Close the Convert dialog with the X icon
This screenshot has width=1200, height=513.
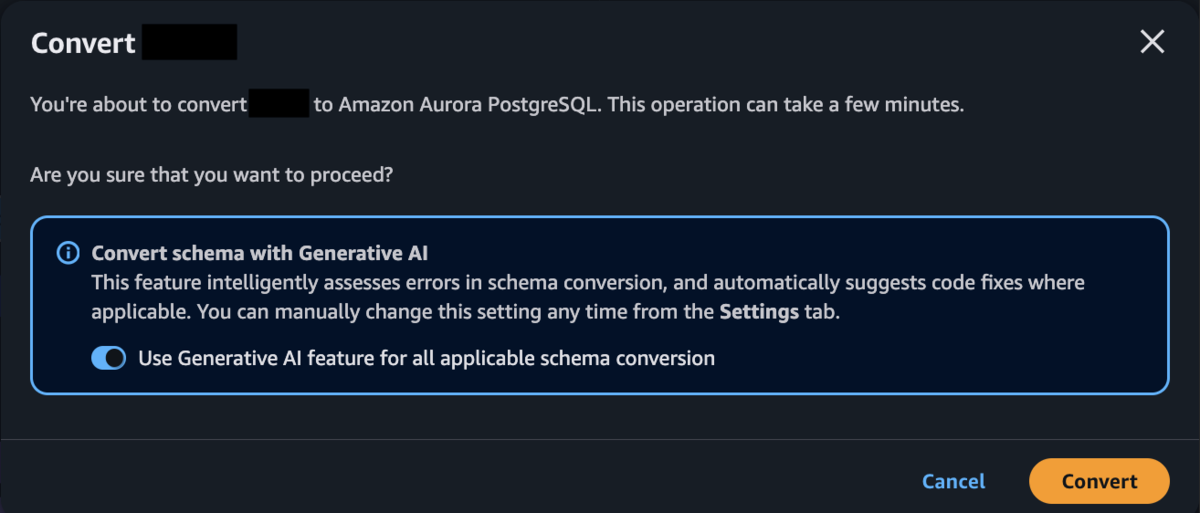1153,42
